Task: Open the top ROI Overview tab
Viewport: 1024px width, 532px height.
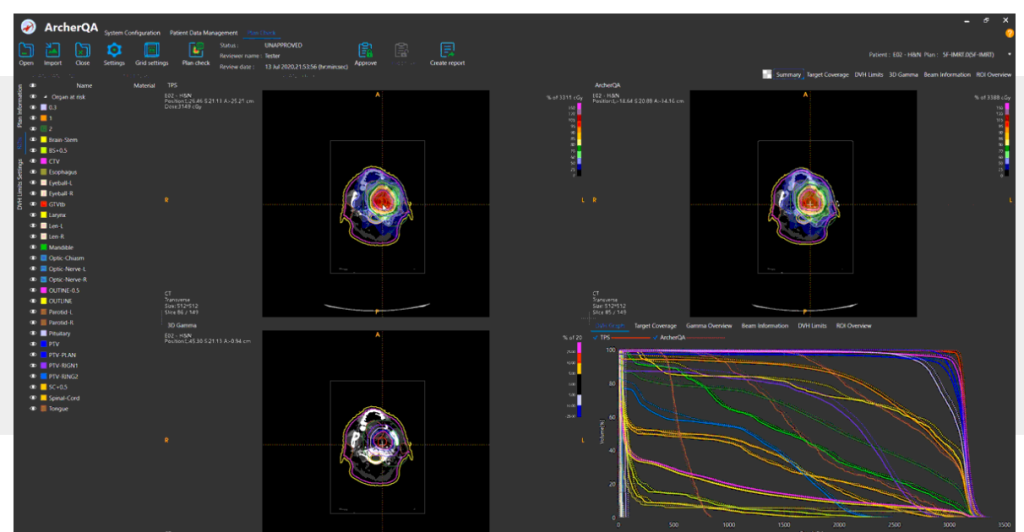Action: coord(993,74)
